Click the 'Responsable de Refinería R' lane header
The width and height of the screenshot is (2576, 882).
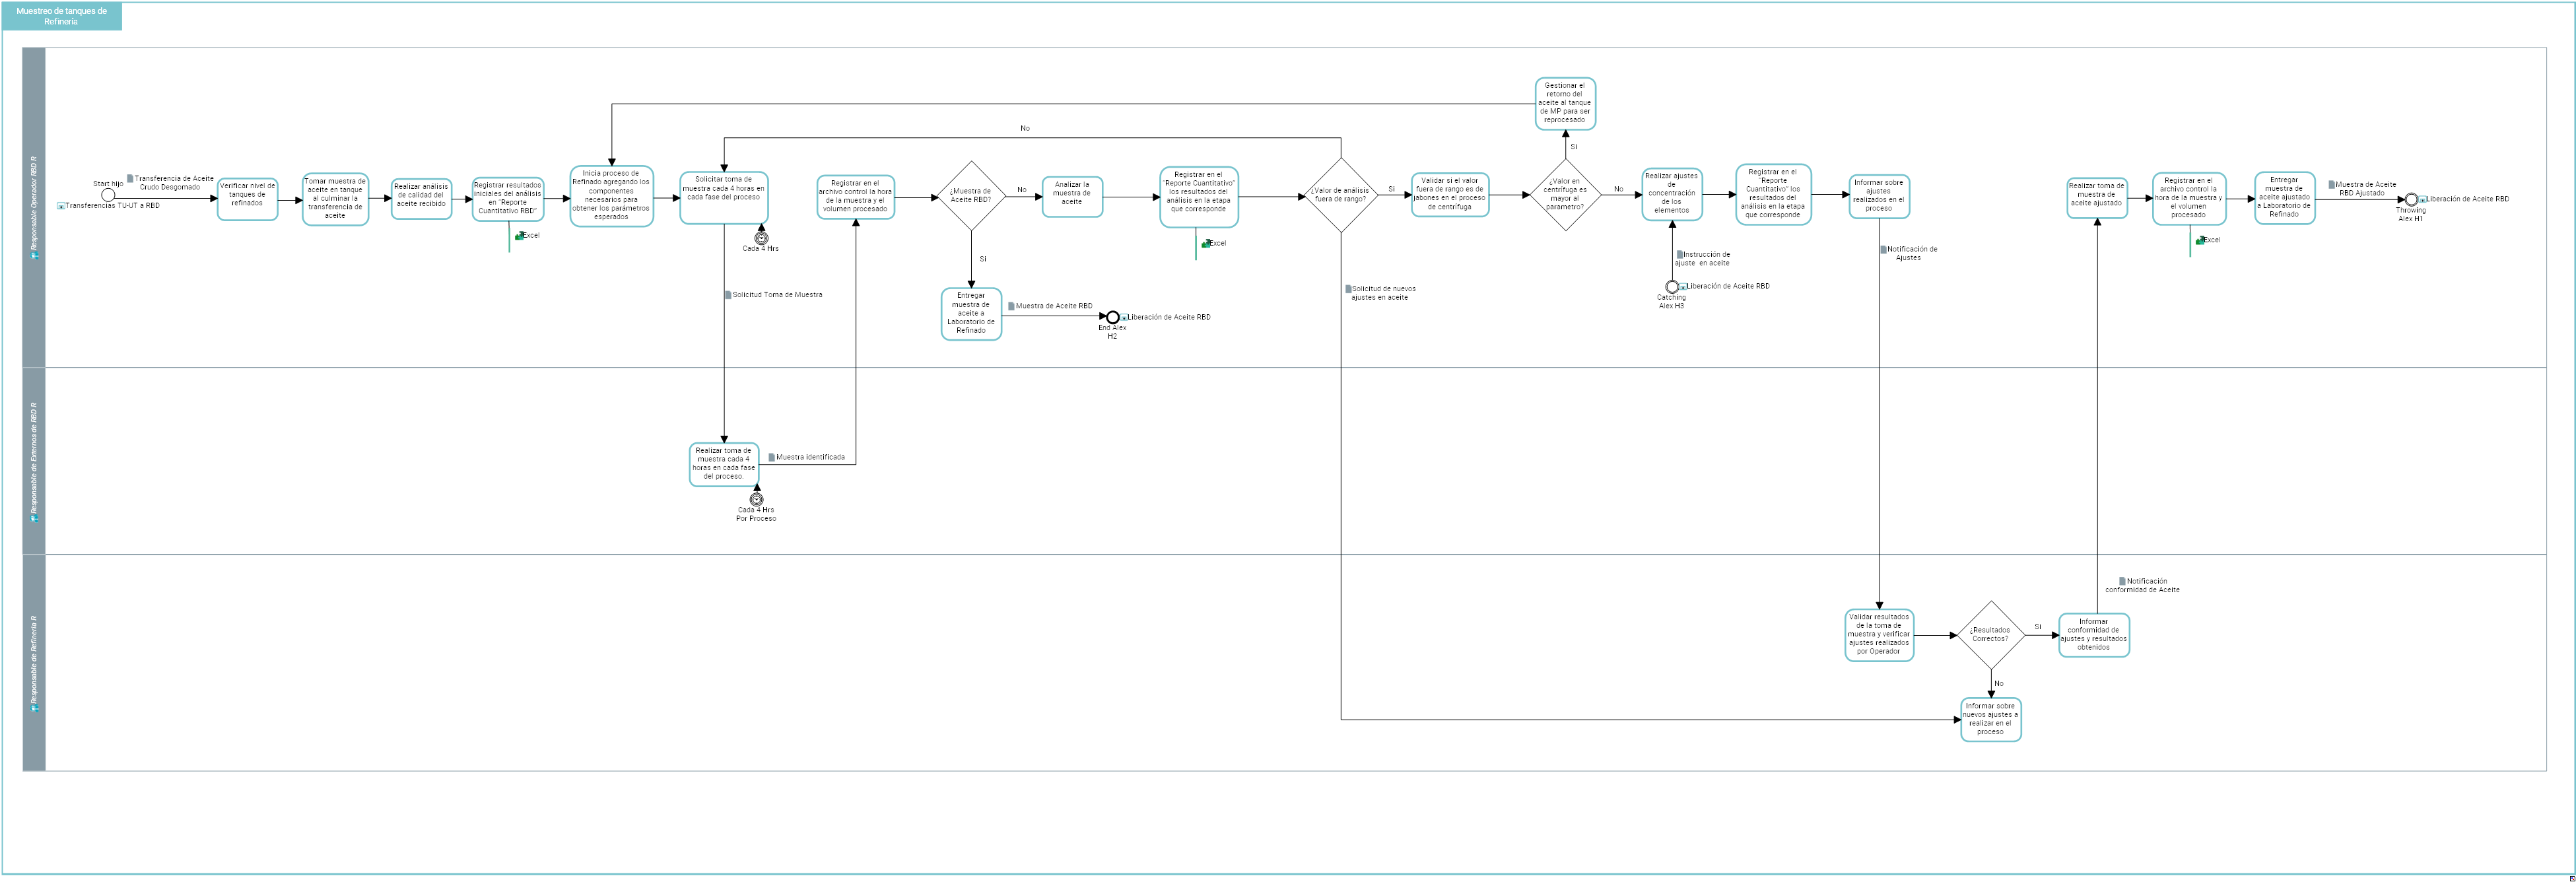click(x=34, y=663)
